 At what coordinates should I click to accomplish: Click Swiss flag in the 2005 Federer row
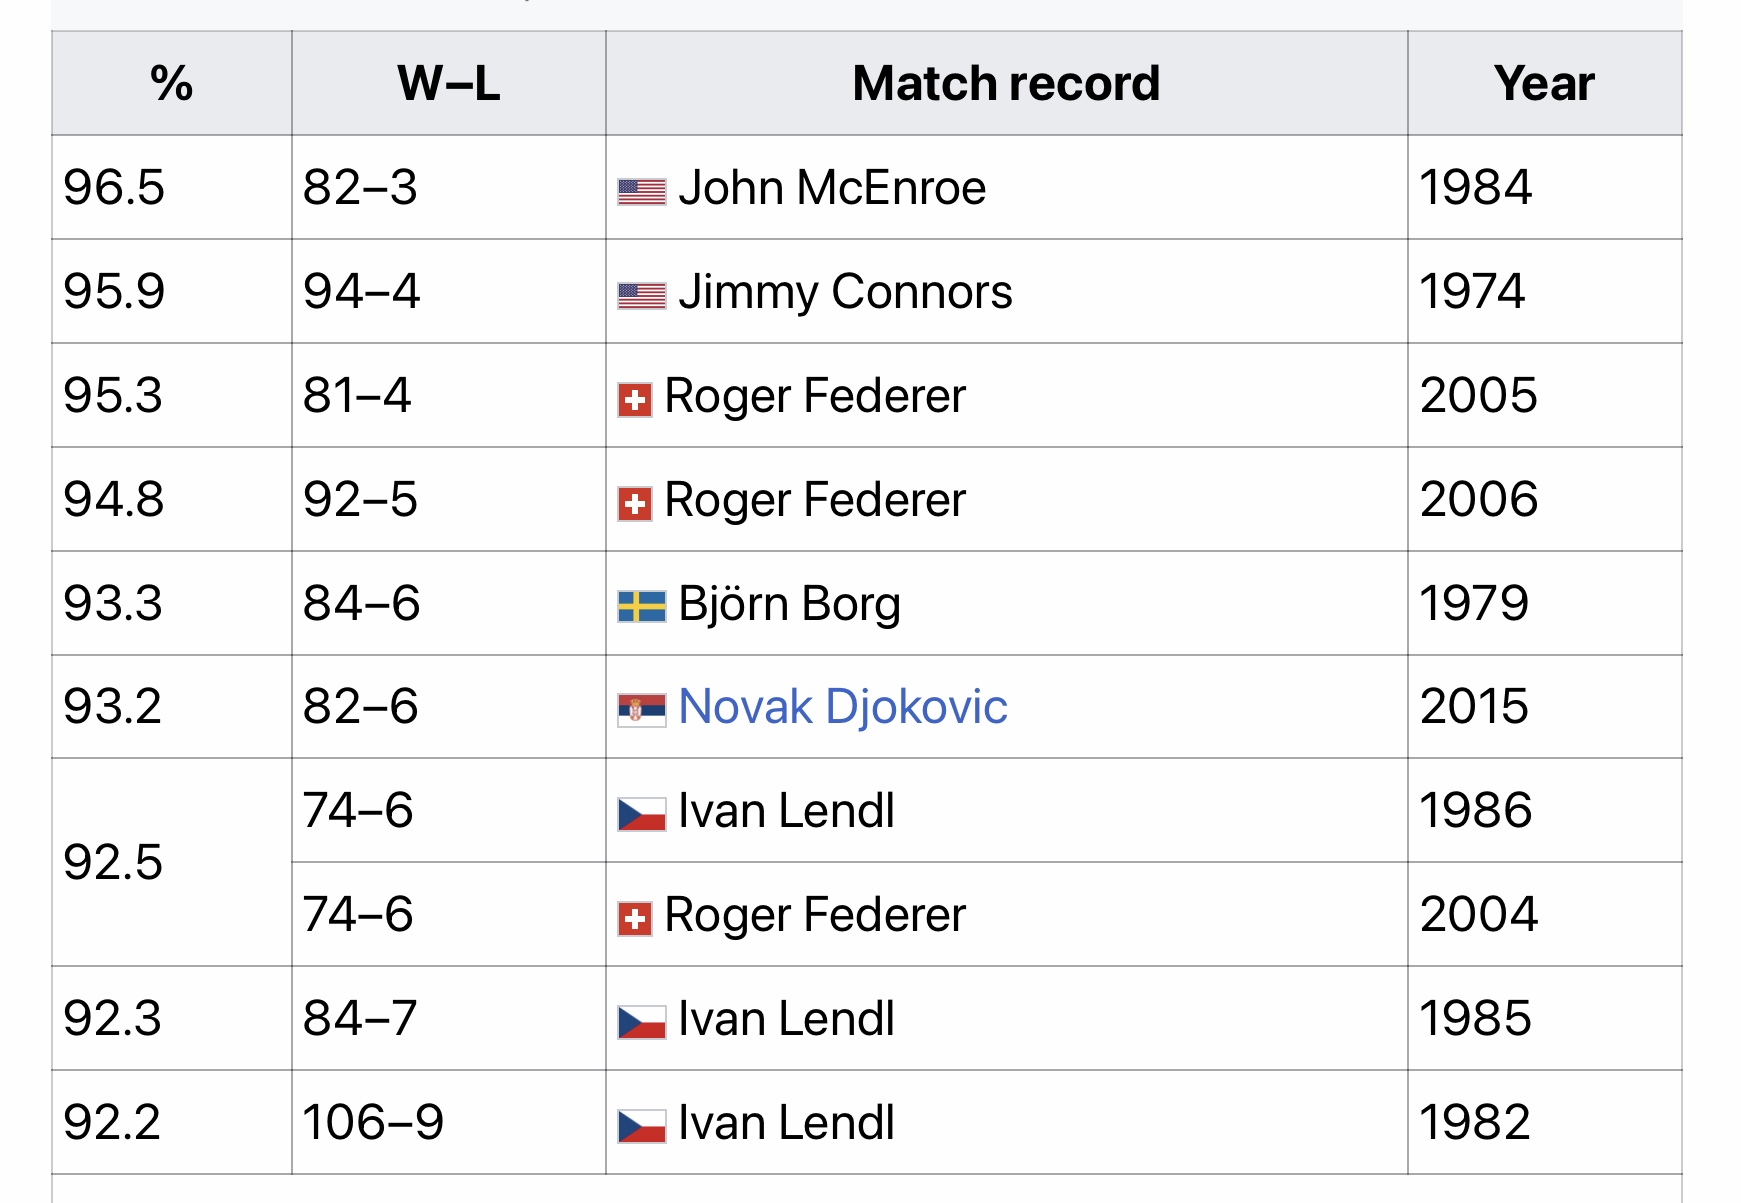(x=635, y=400)
